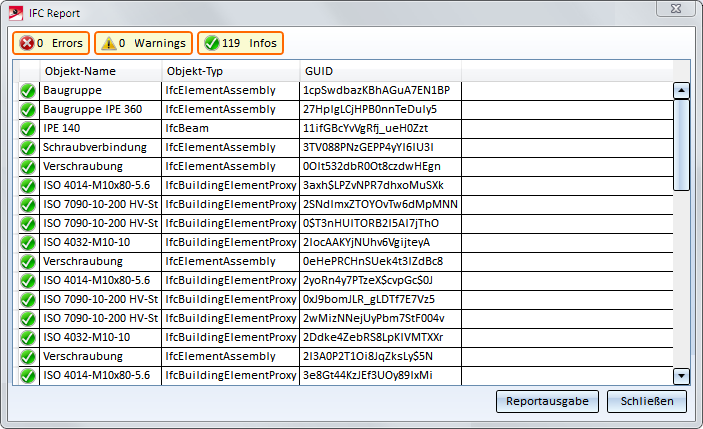Click the IfcElementAssembly cell of Schraubverbindung row
The width and height of the screenshot is (703, 429).
230,147
